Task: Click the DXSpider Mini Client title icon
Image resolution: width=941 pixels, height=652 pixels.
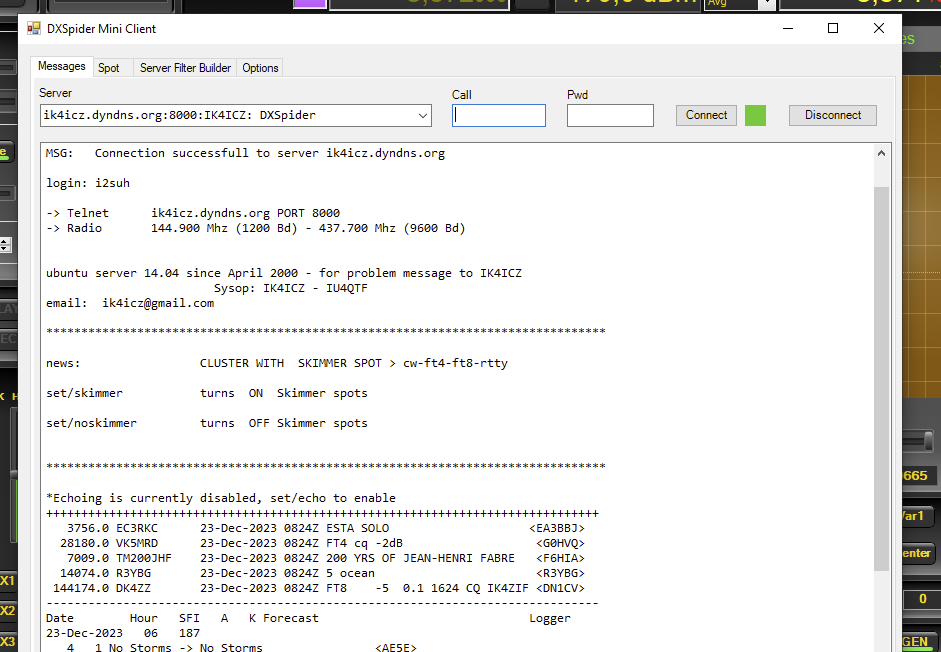Action: coord(34,29)
